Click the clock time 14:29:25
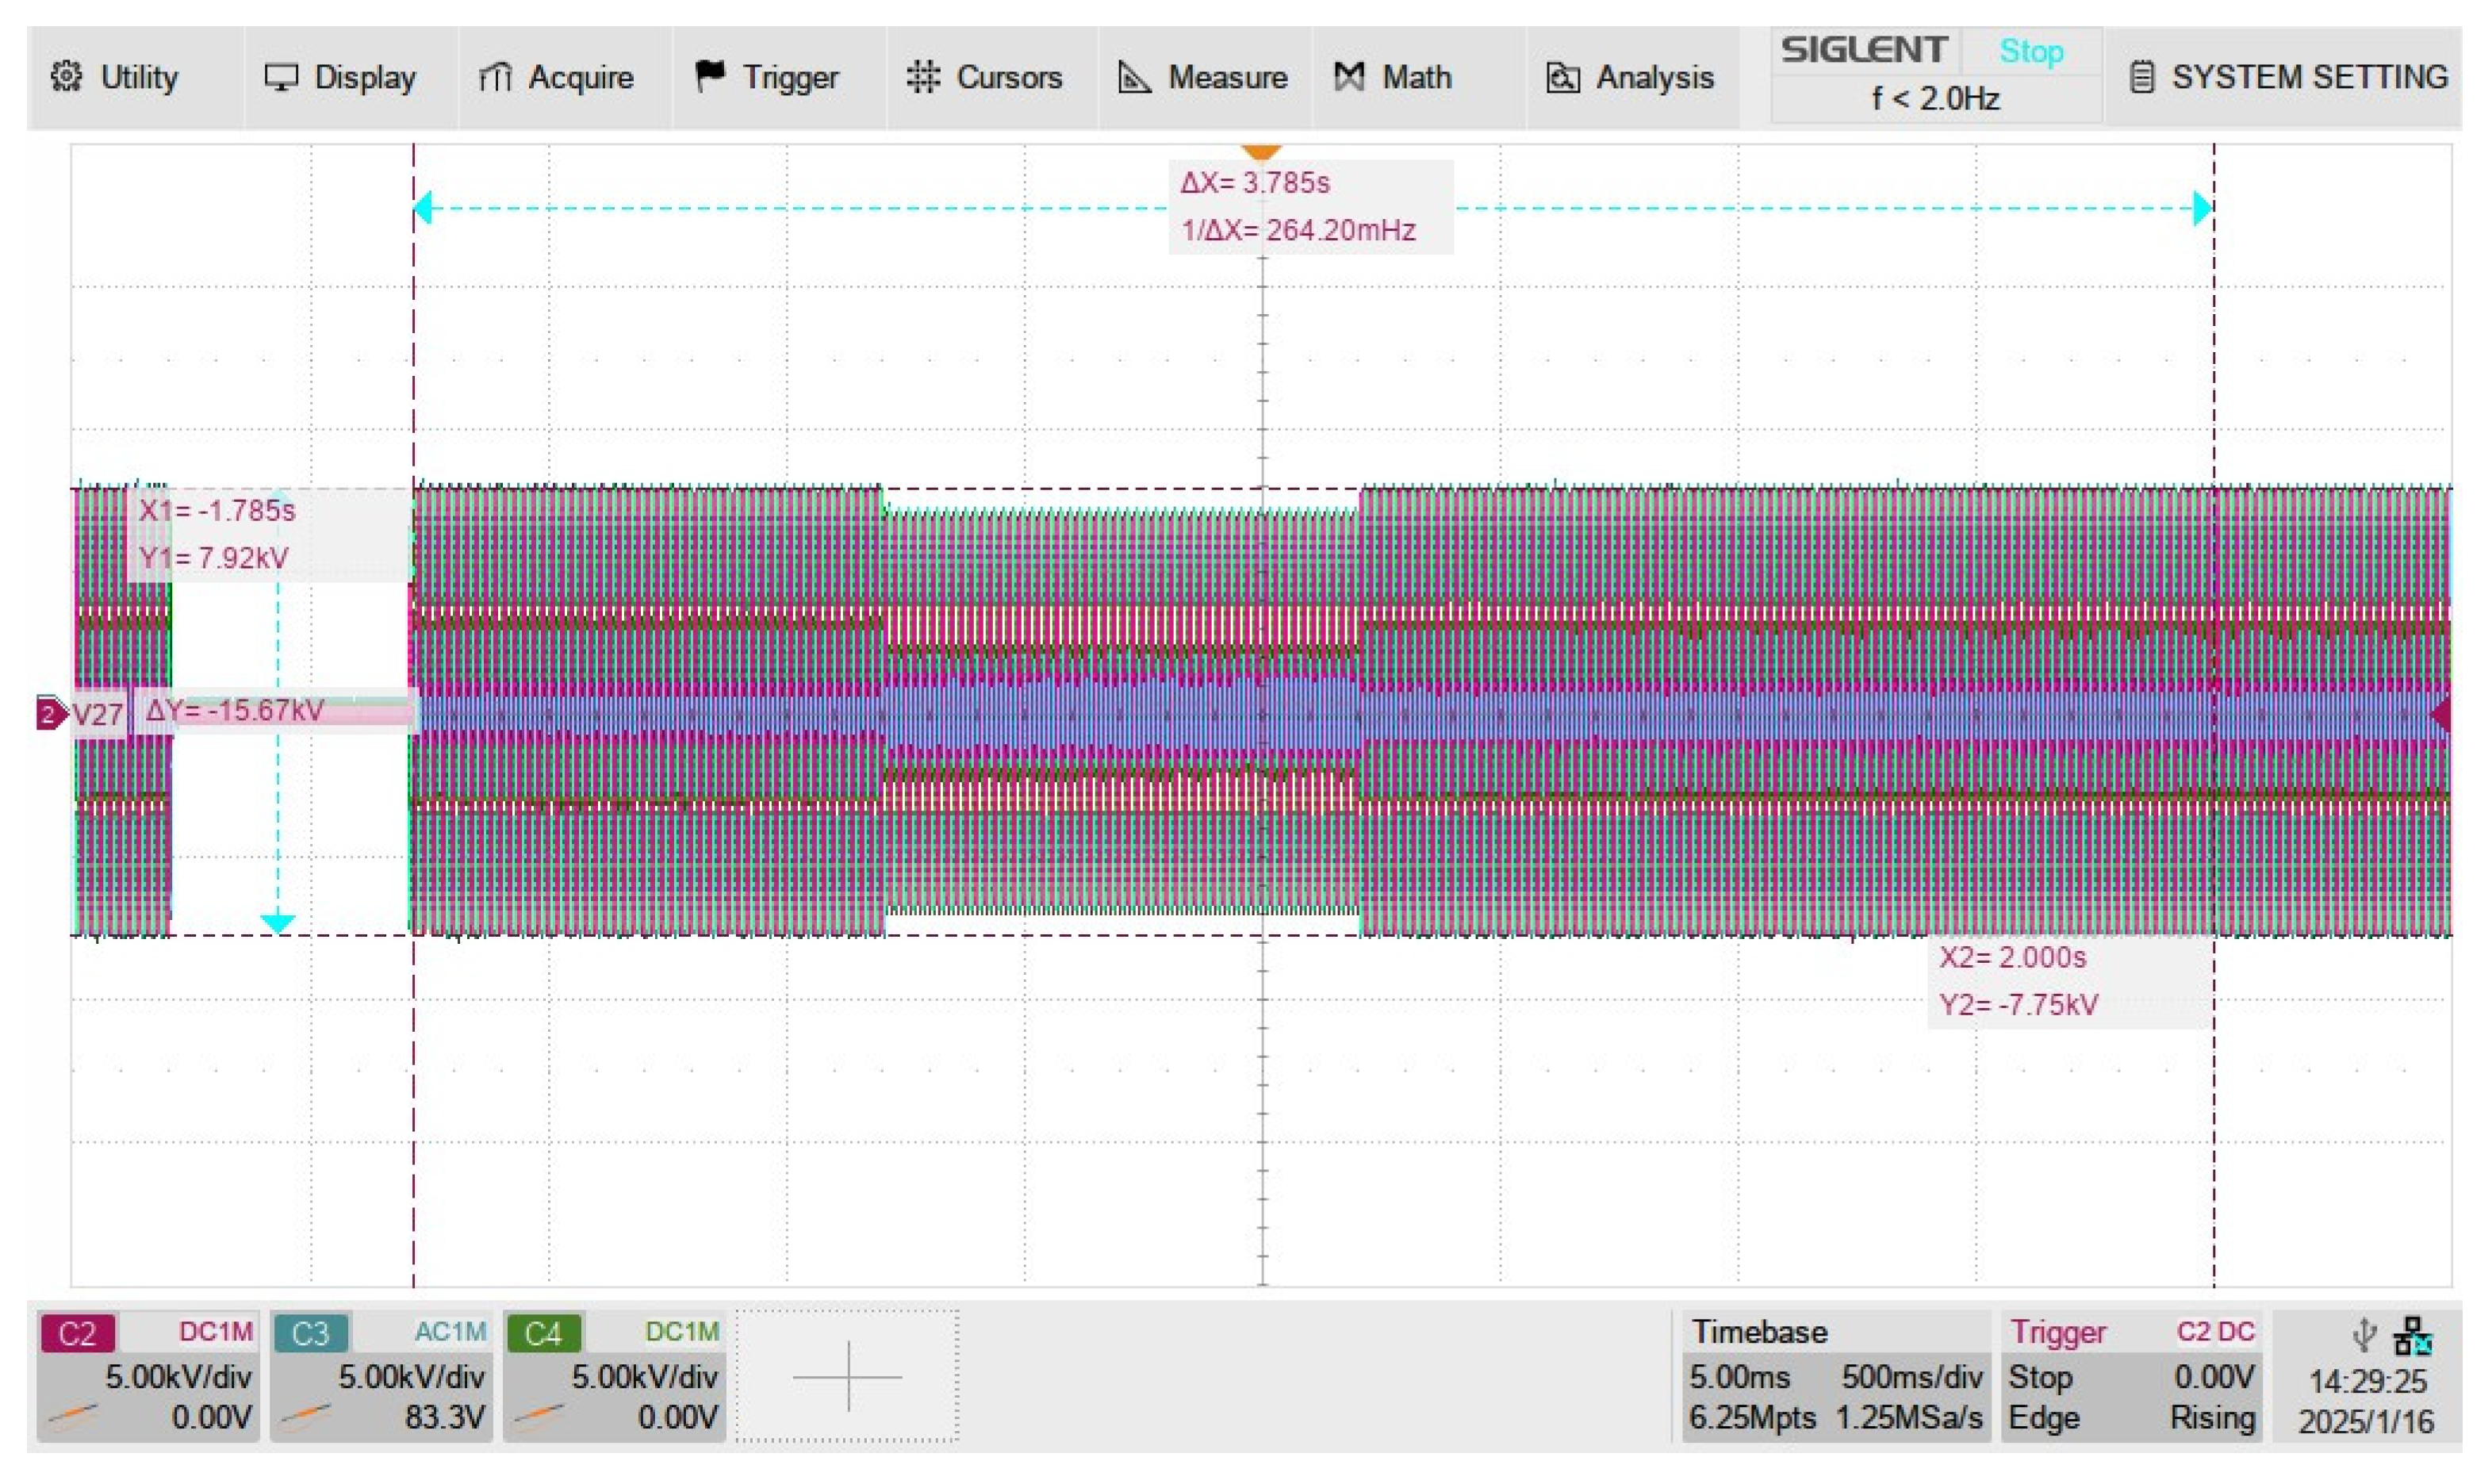 2367,1382
